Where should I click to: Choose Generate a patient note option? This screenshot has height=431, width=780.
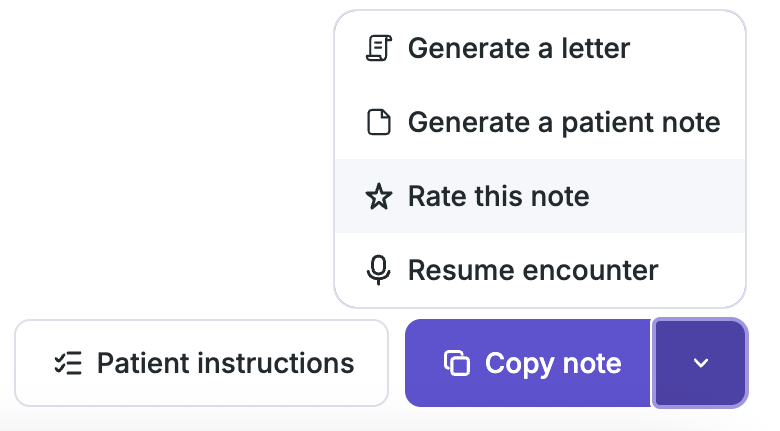(x=540, y=122)
